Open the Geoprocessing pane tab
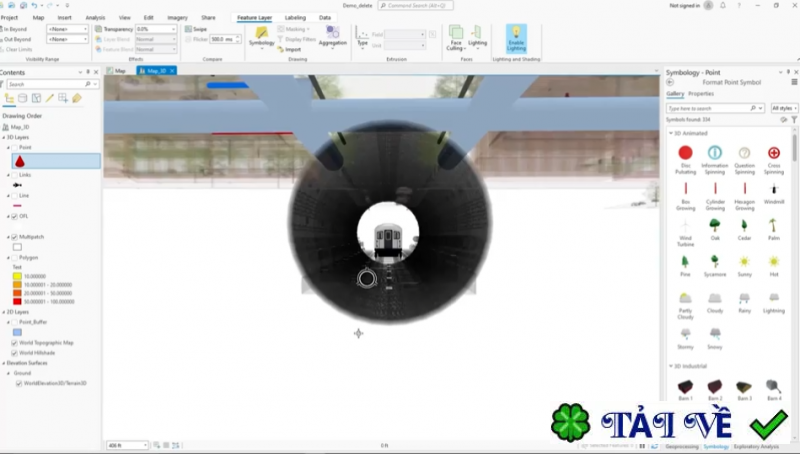This screenshot has width=800, height=454. 682,447
